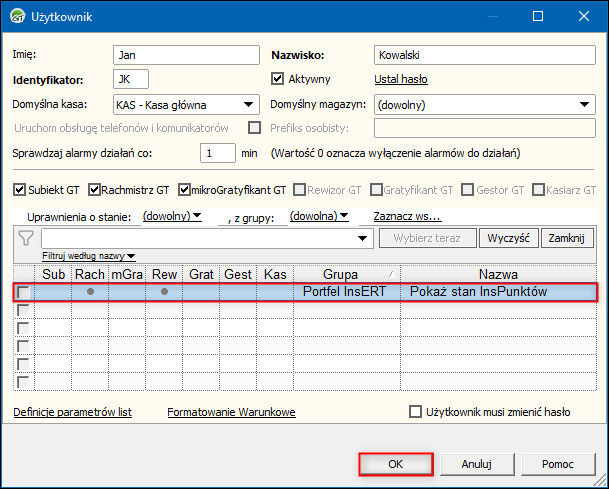The image size is (609, 489).
Task: Toggle the Aktywny checkbox
Action: 279,79
